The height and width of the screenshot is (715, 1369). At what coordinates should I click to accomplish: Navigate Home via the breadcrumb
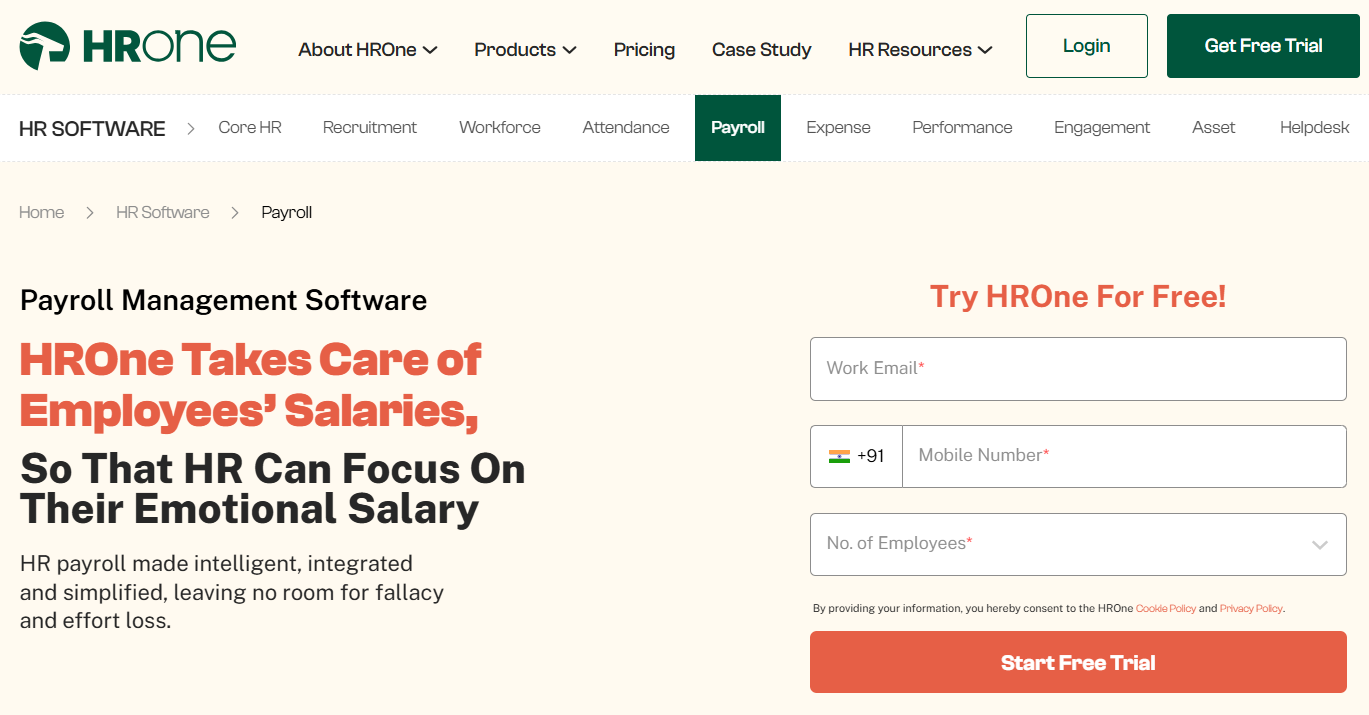click(x=41, y=212)
